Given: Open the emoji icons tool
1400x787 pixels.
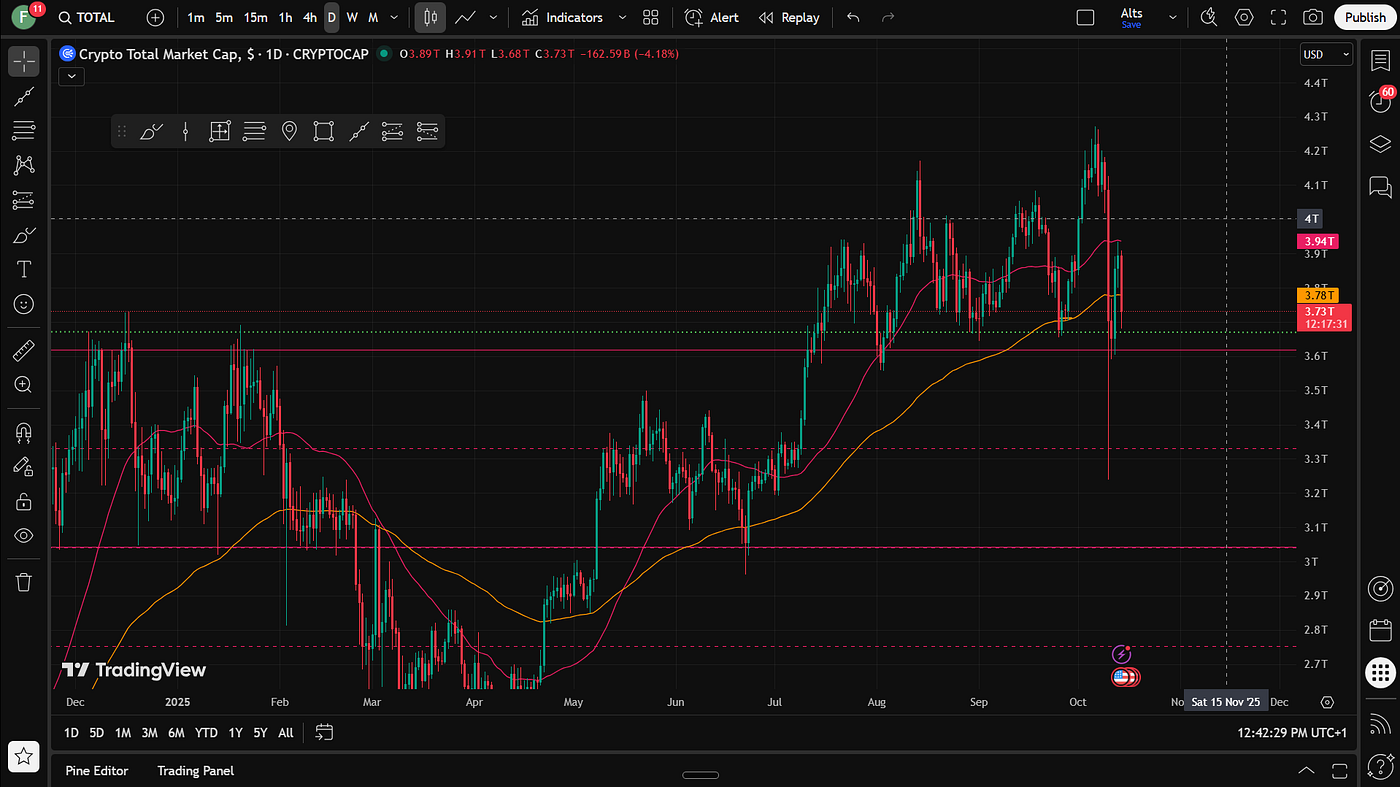Looking at the screenshot, I should [x=24, y=304].
